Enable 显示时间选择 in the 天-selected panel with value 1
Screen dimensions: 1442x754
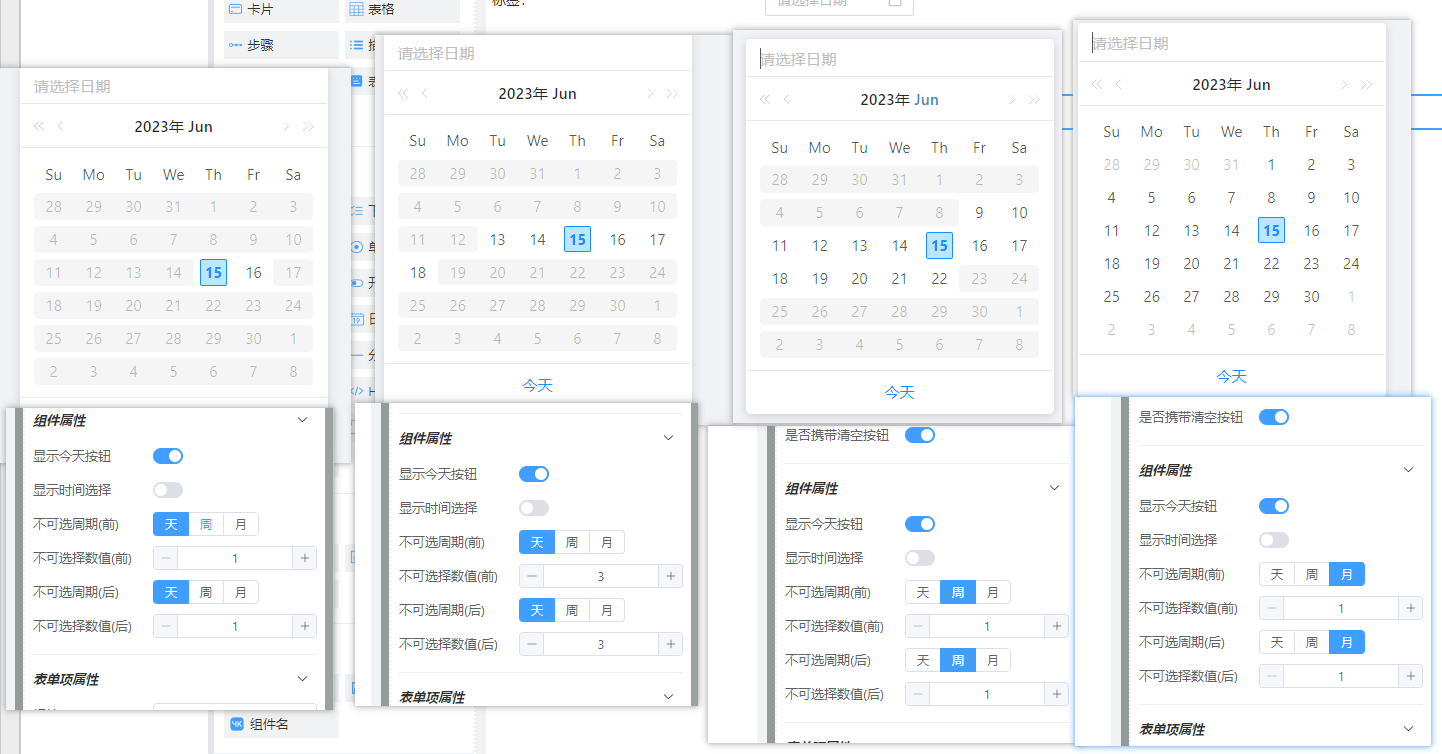168,490
